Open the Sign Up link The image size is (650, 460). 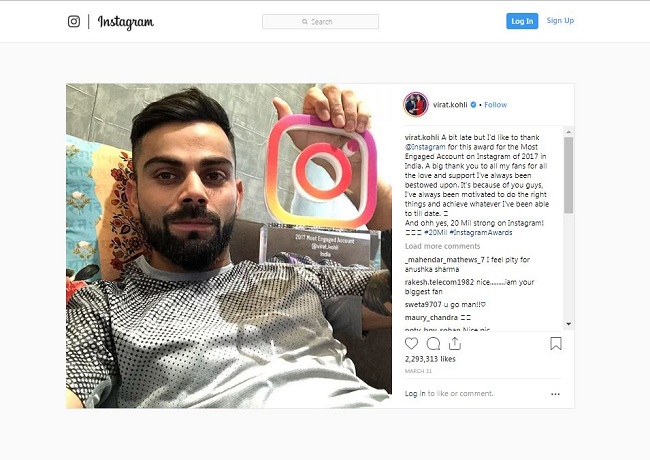(560, 21)
